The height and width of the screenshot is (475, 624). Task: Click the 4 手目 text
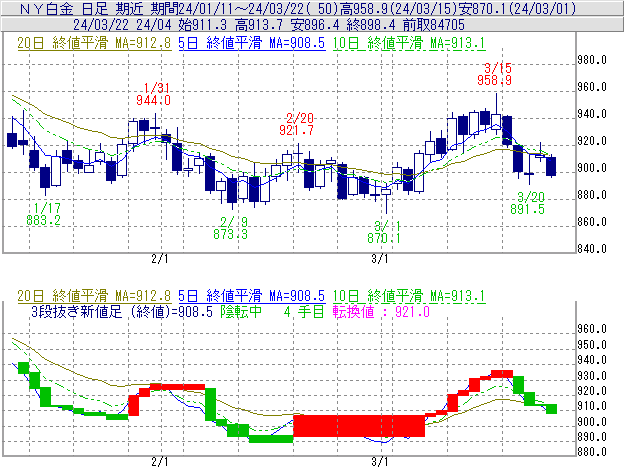click(x=304, y=311)
